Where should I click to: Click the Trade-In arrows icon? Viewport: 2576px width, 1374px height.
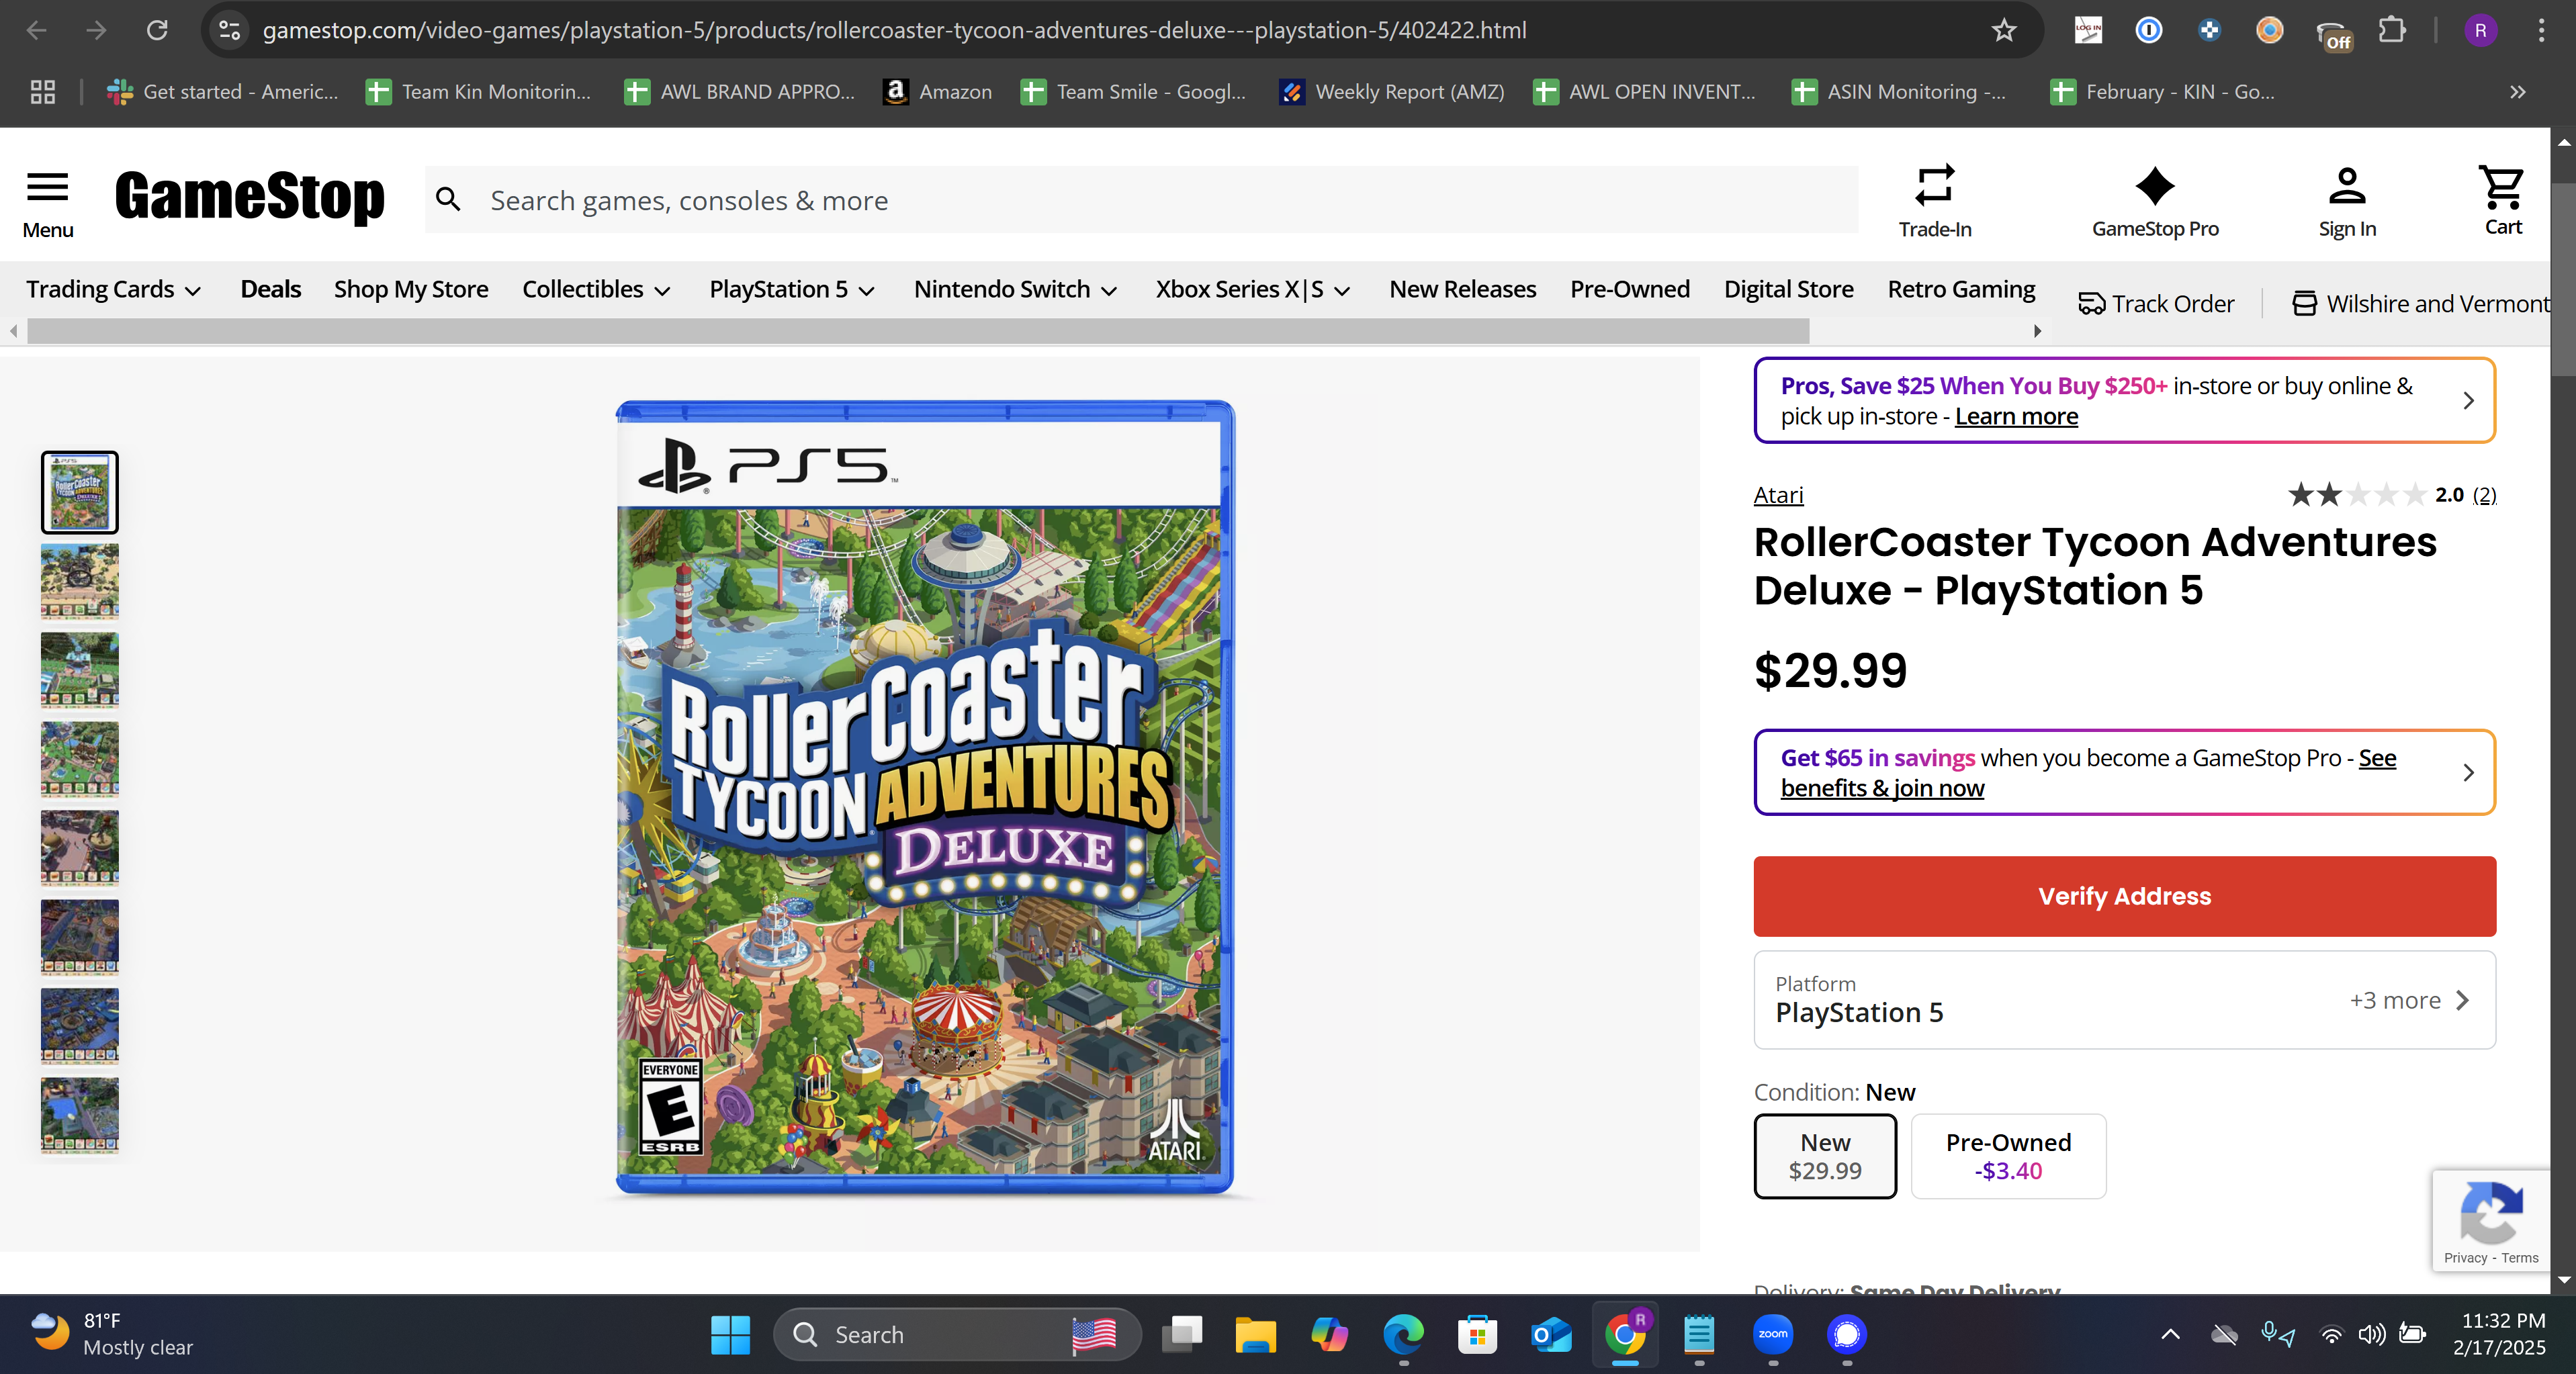1935,185
